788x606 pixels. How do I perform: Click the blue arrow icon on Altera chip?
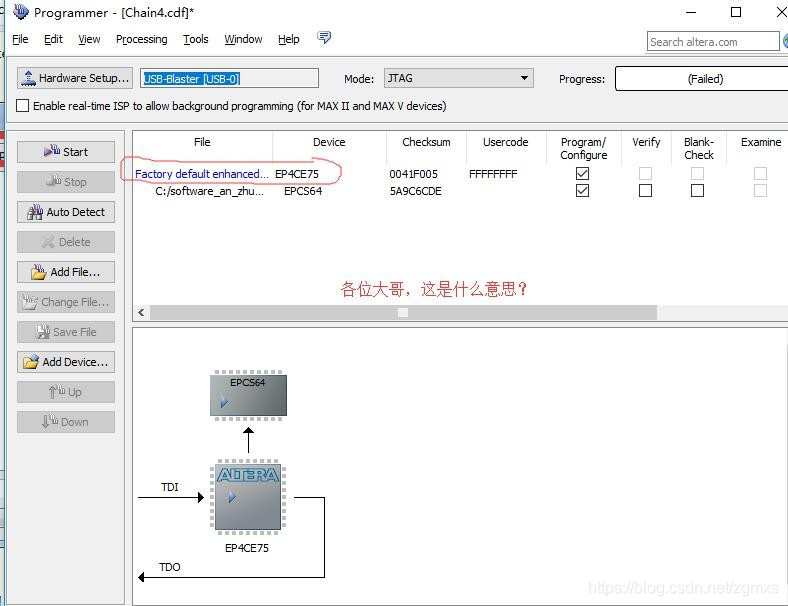pyautogui.click(x=232, y=497)
